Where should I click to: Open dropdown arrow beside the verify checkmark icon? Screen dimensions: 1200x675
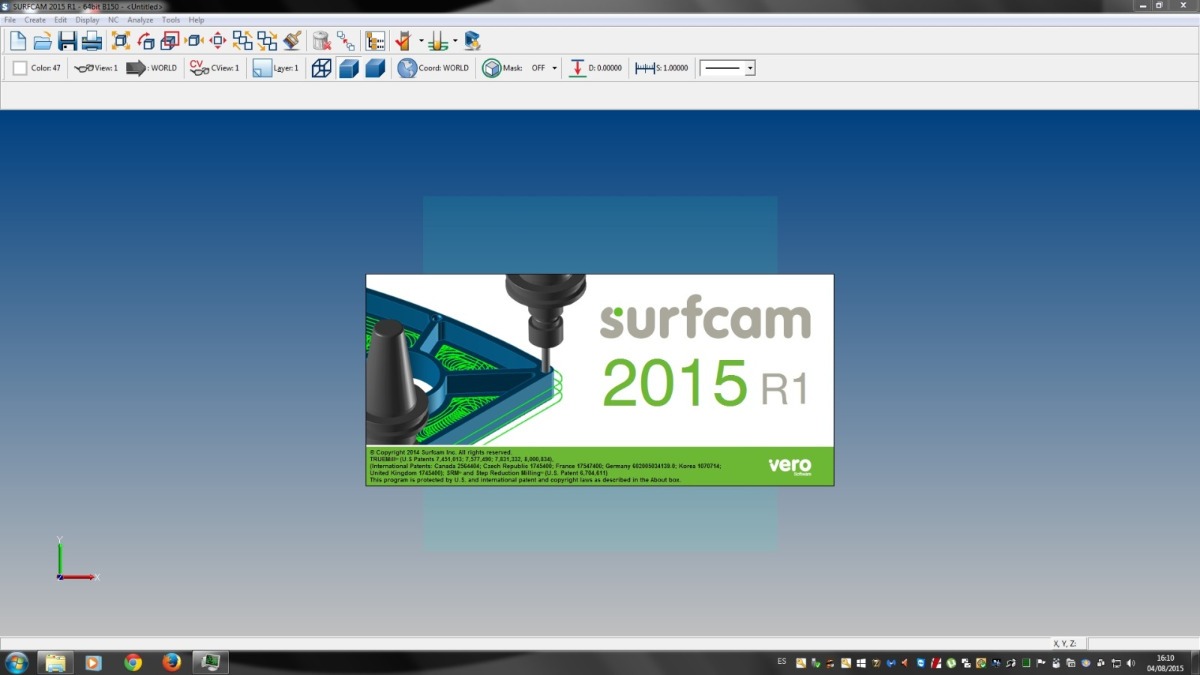(x=421, y=42)
